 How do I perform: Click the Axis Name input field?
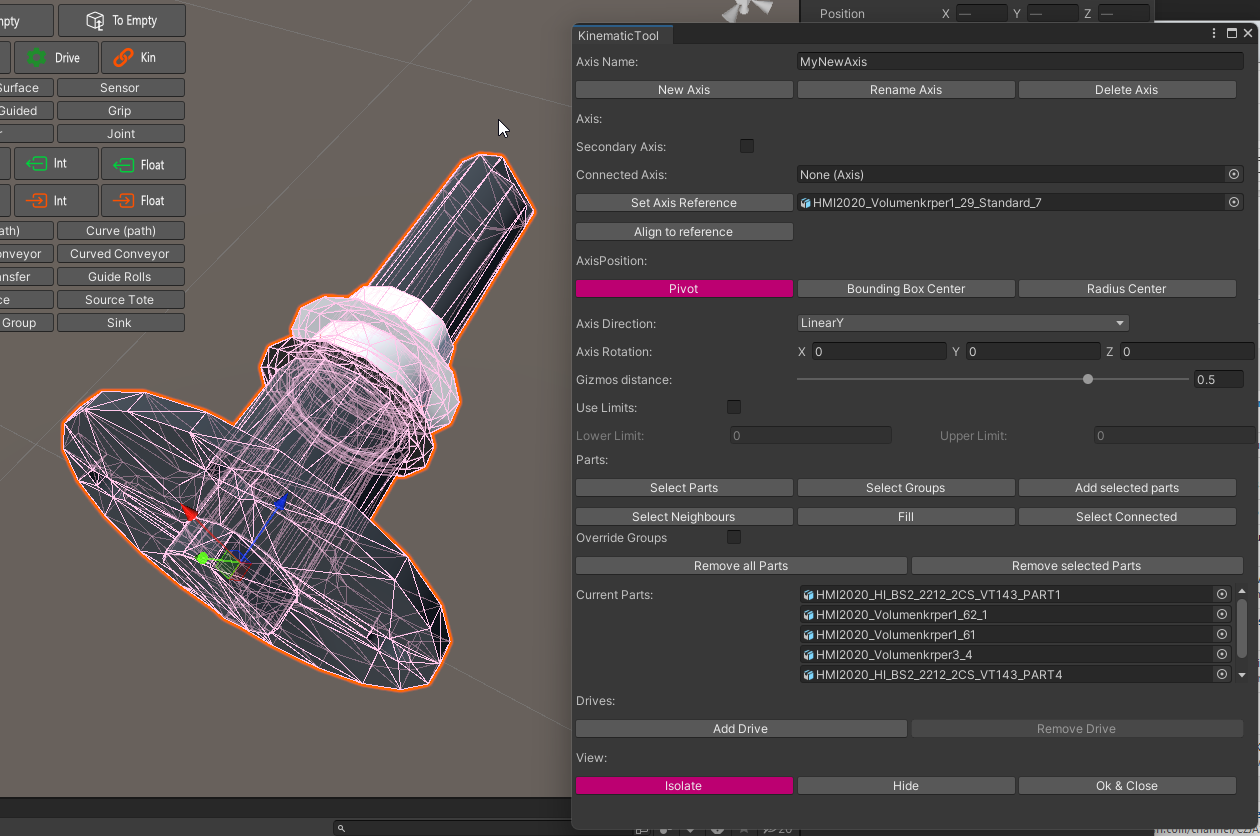[1020, 62]
